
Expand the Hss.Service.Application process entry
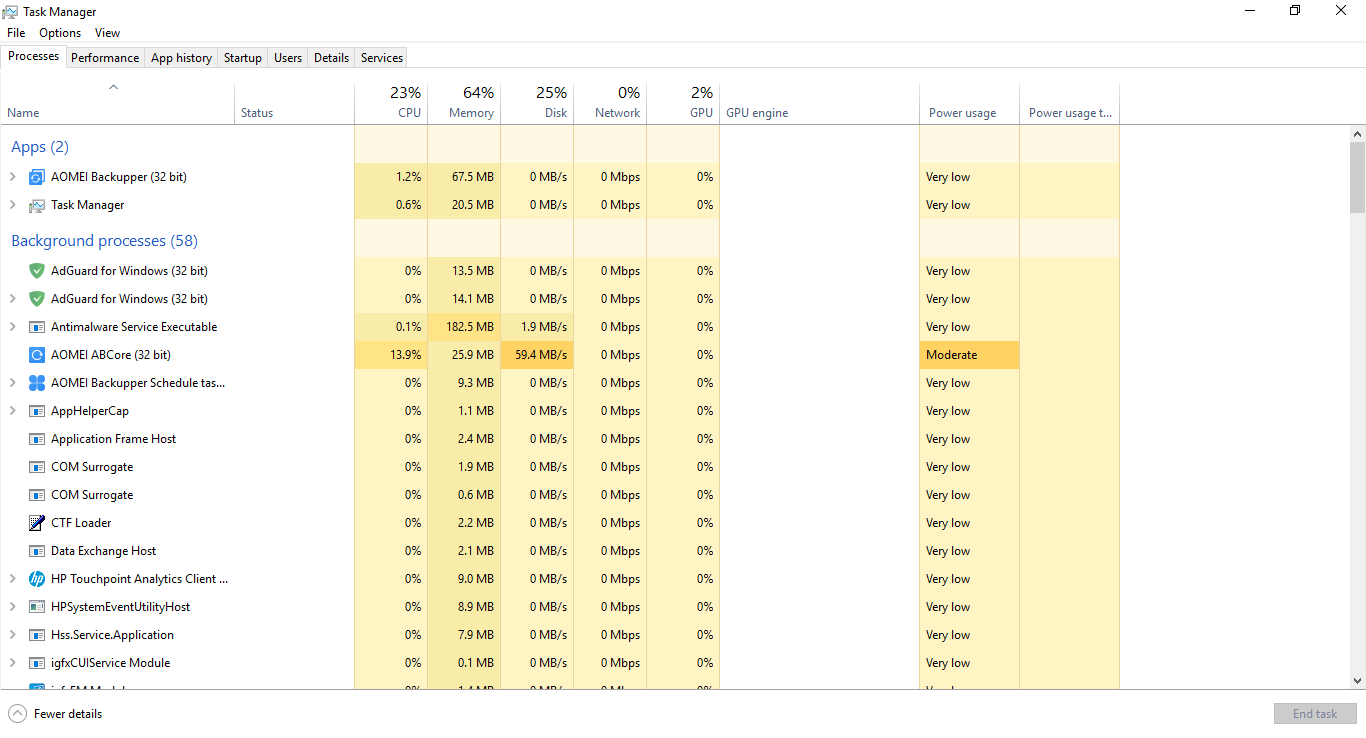[12, 635]
